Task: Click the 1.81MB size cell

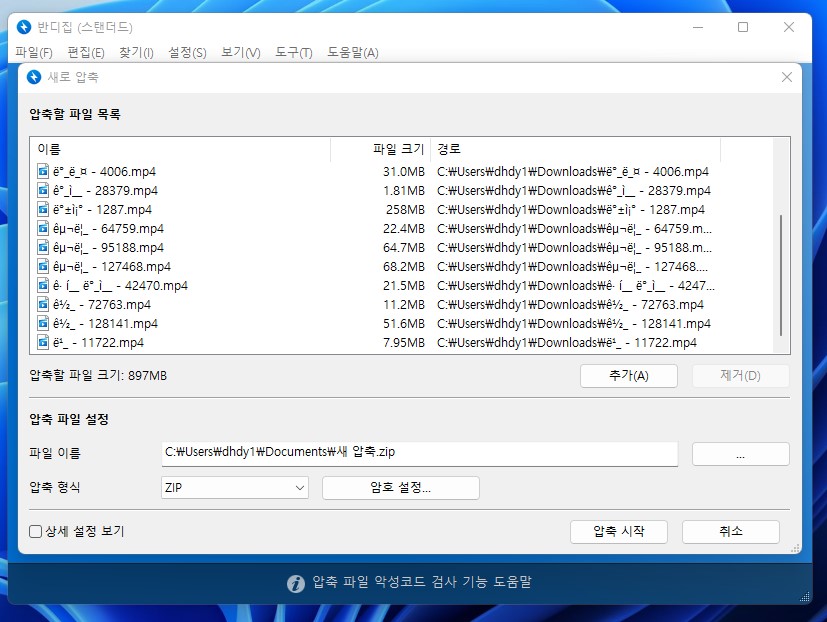Action: tap(403, 190)
